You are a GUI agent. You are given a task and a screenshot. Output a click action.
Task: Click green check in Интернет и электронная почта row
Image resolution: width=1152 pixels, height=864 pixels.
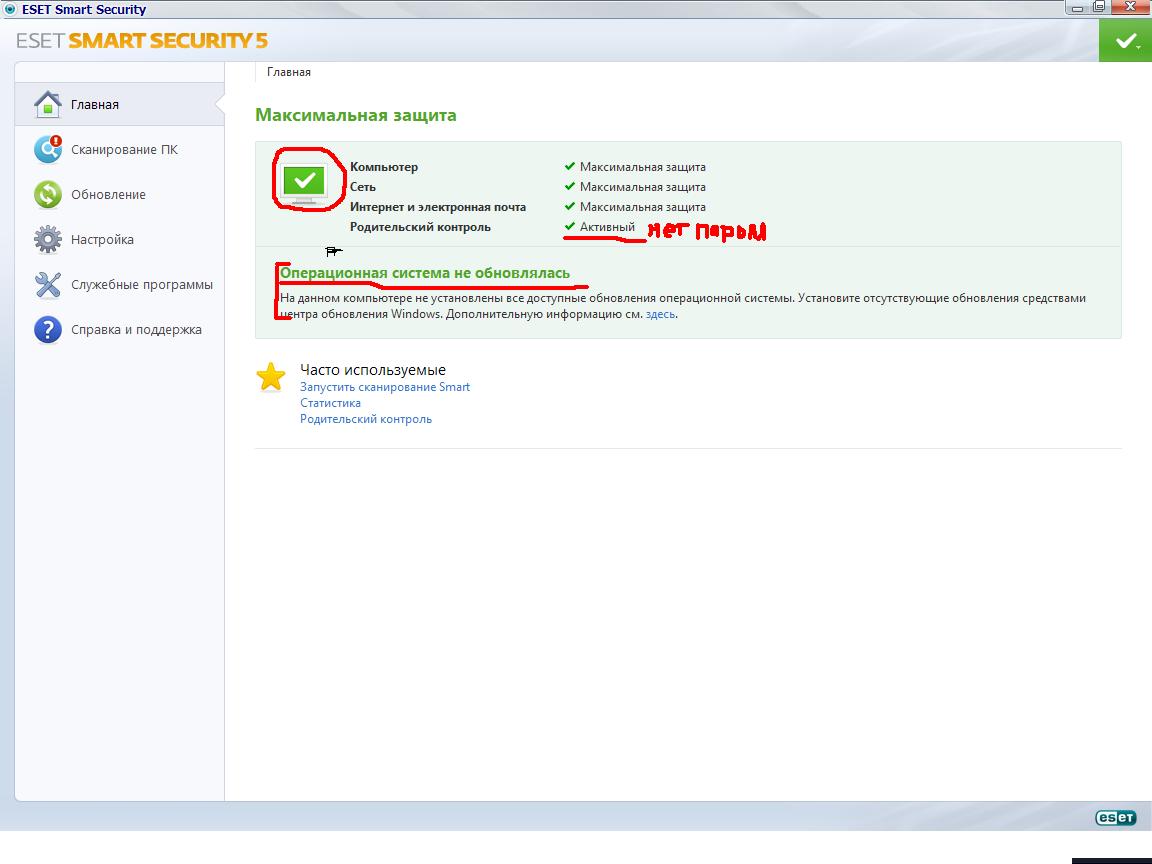point(569,206)
